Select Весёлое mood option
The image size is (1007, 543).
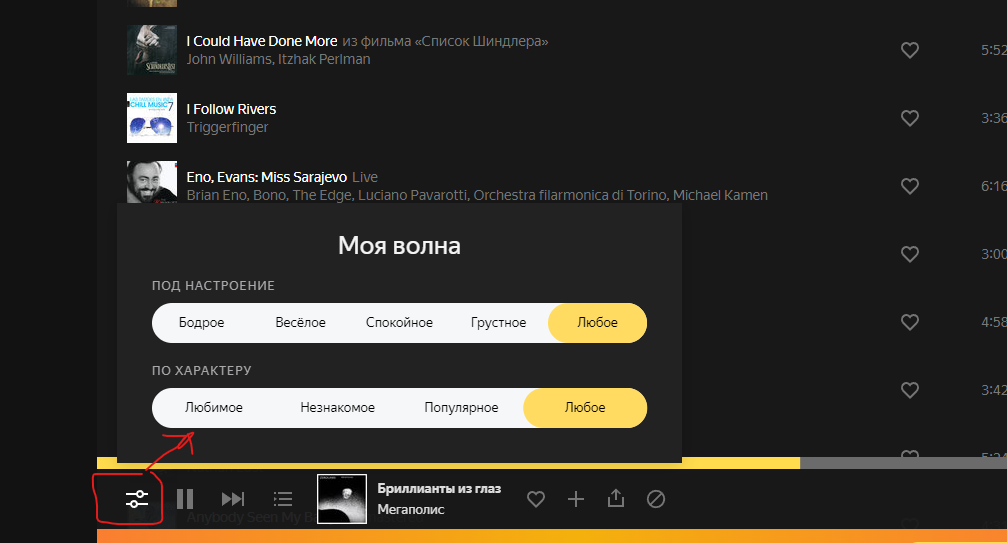coord(301,323)
